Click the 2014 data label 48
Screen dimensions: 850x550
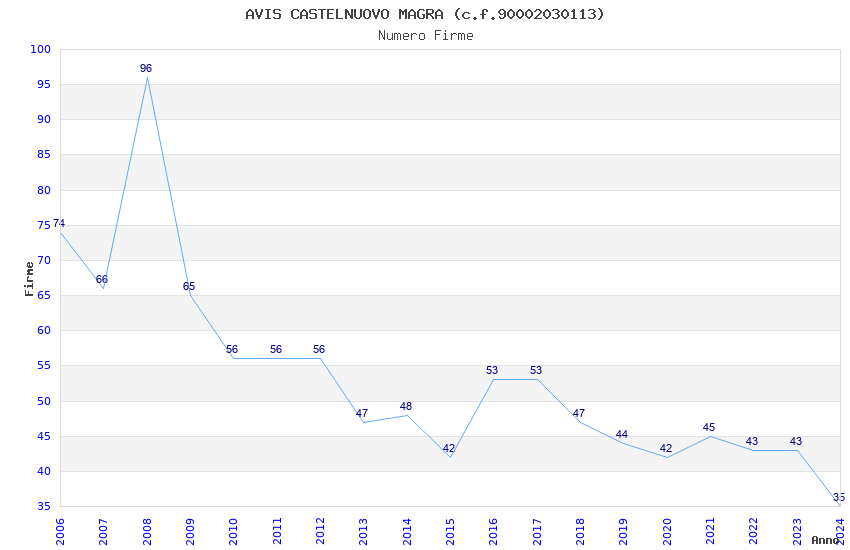405,406
